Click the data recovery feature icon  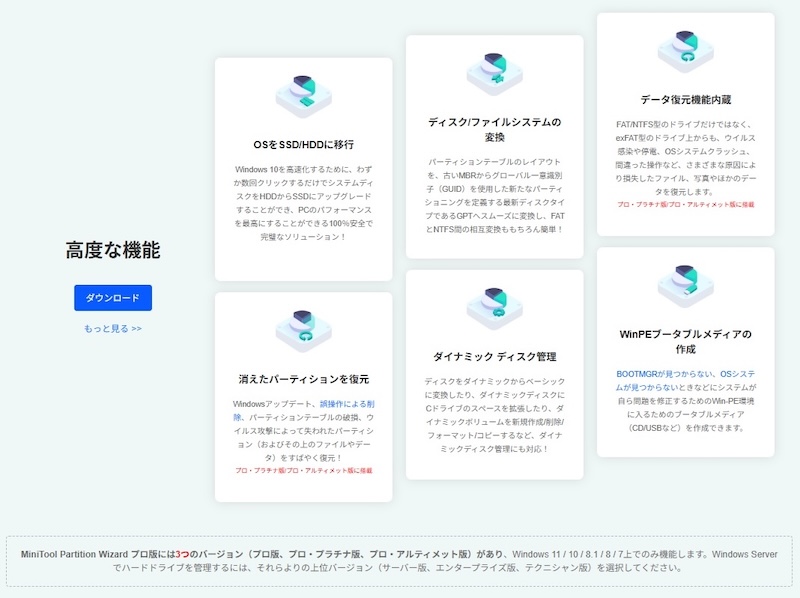point(685,52)
